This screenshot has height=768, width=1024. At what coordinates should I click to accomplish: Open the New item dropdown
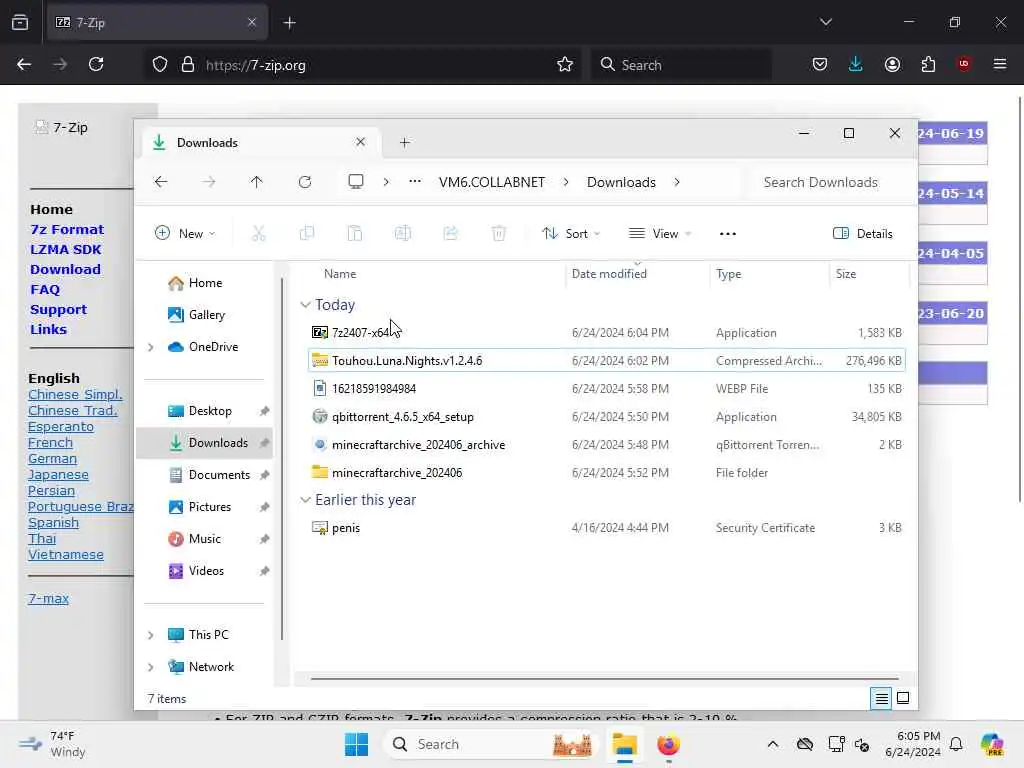coord(185,233)
